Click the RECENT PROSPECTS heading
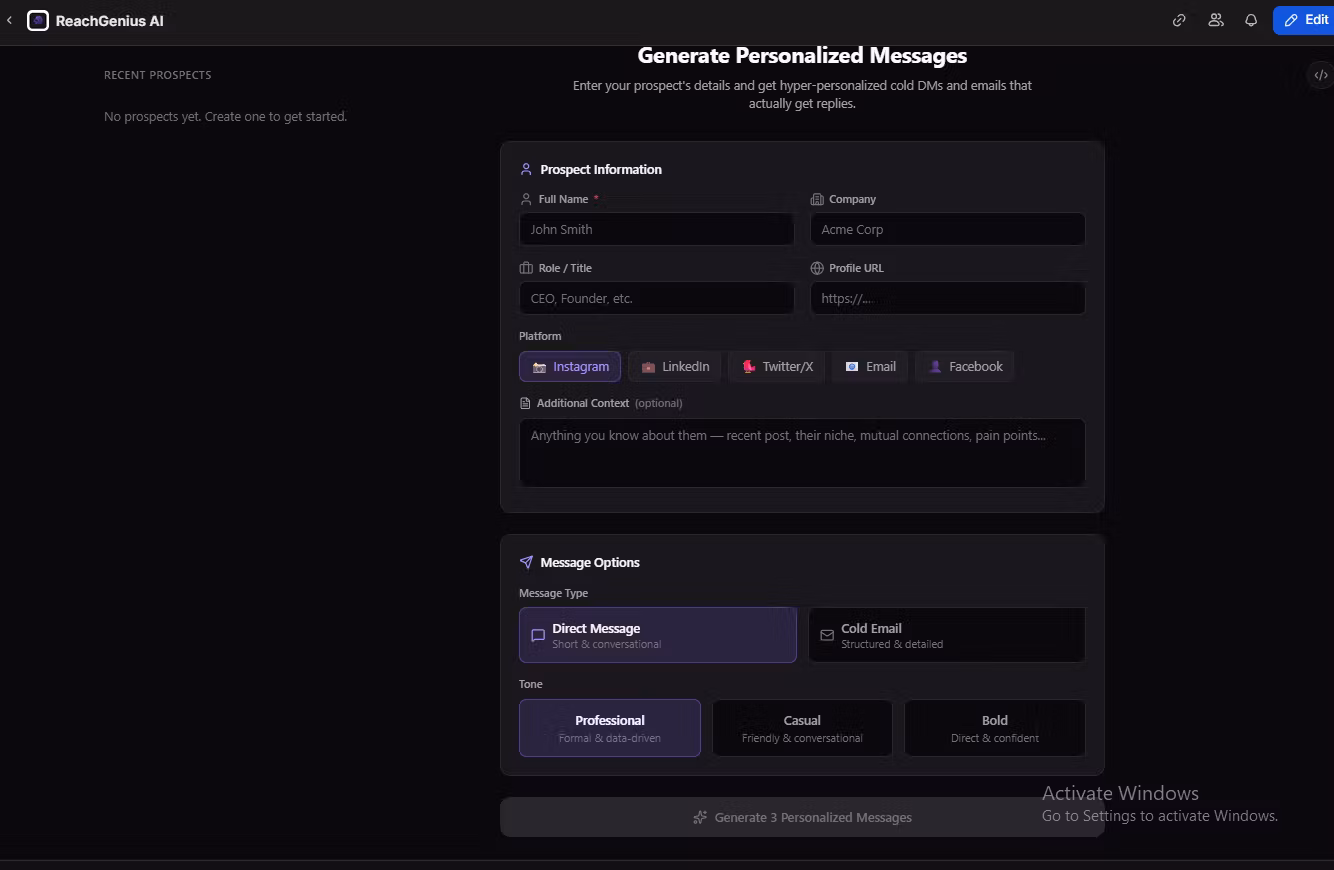Image resolution: width=1334 pixels, height=870 pixels. (158, 75)
